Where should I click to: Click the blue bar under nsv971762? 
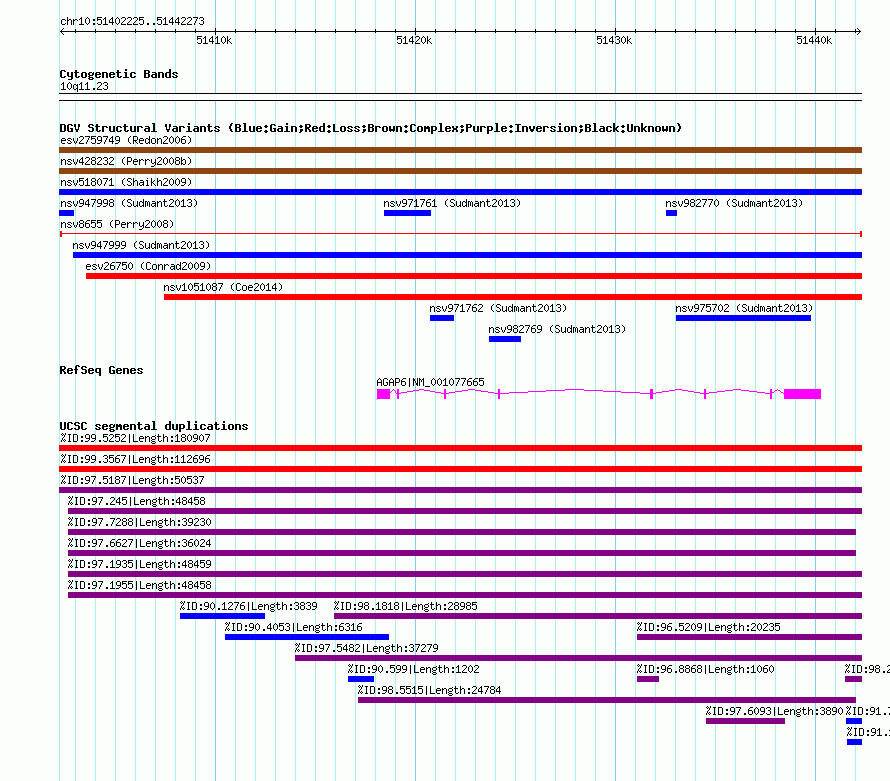(x=442, y=318)
